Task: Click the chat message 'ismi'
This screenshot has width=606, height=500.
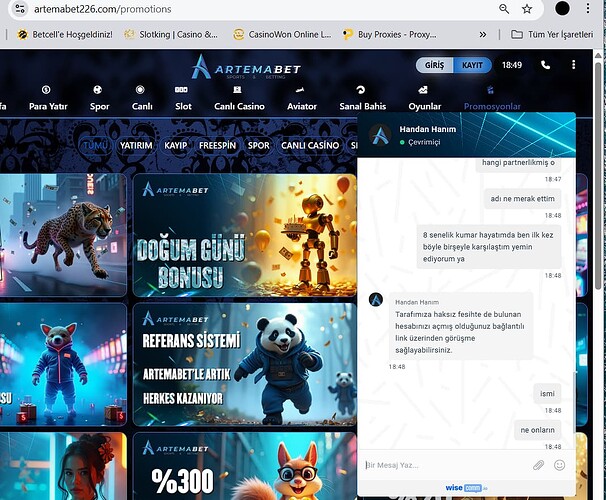Action: [547, 393]
